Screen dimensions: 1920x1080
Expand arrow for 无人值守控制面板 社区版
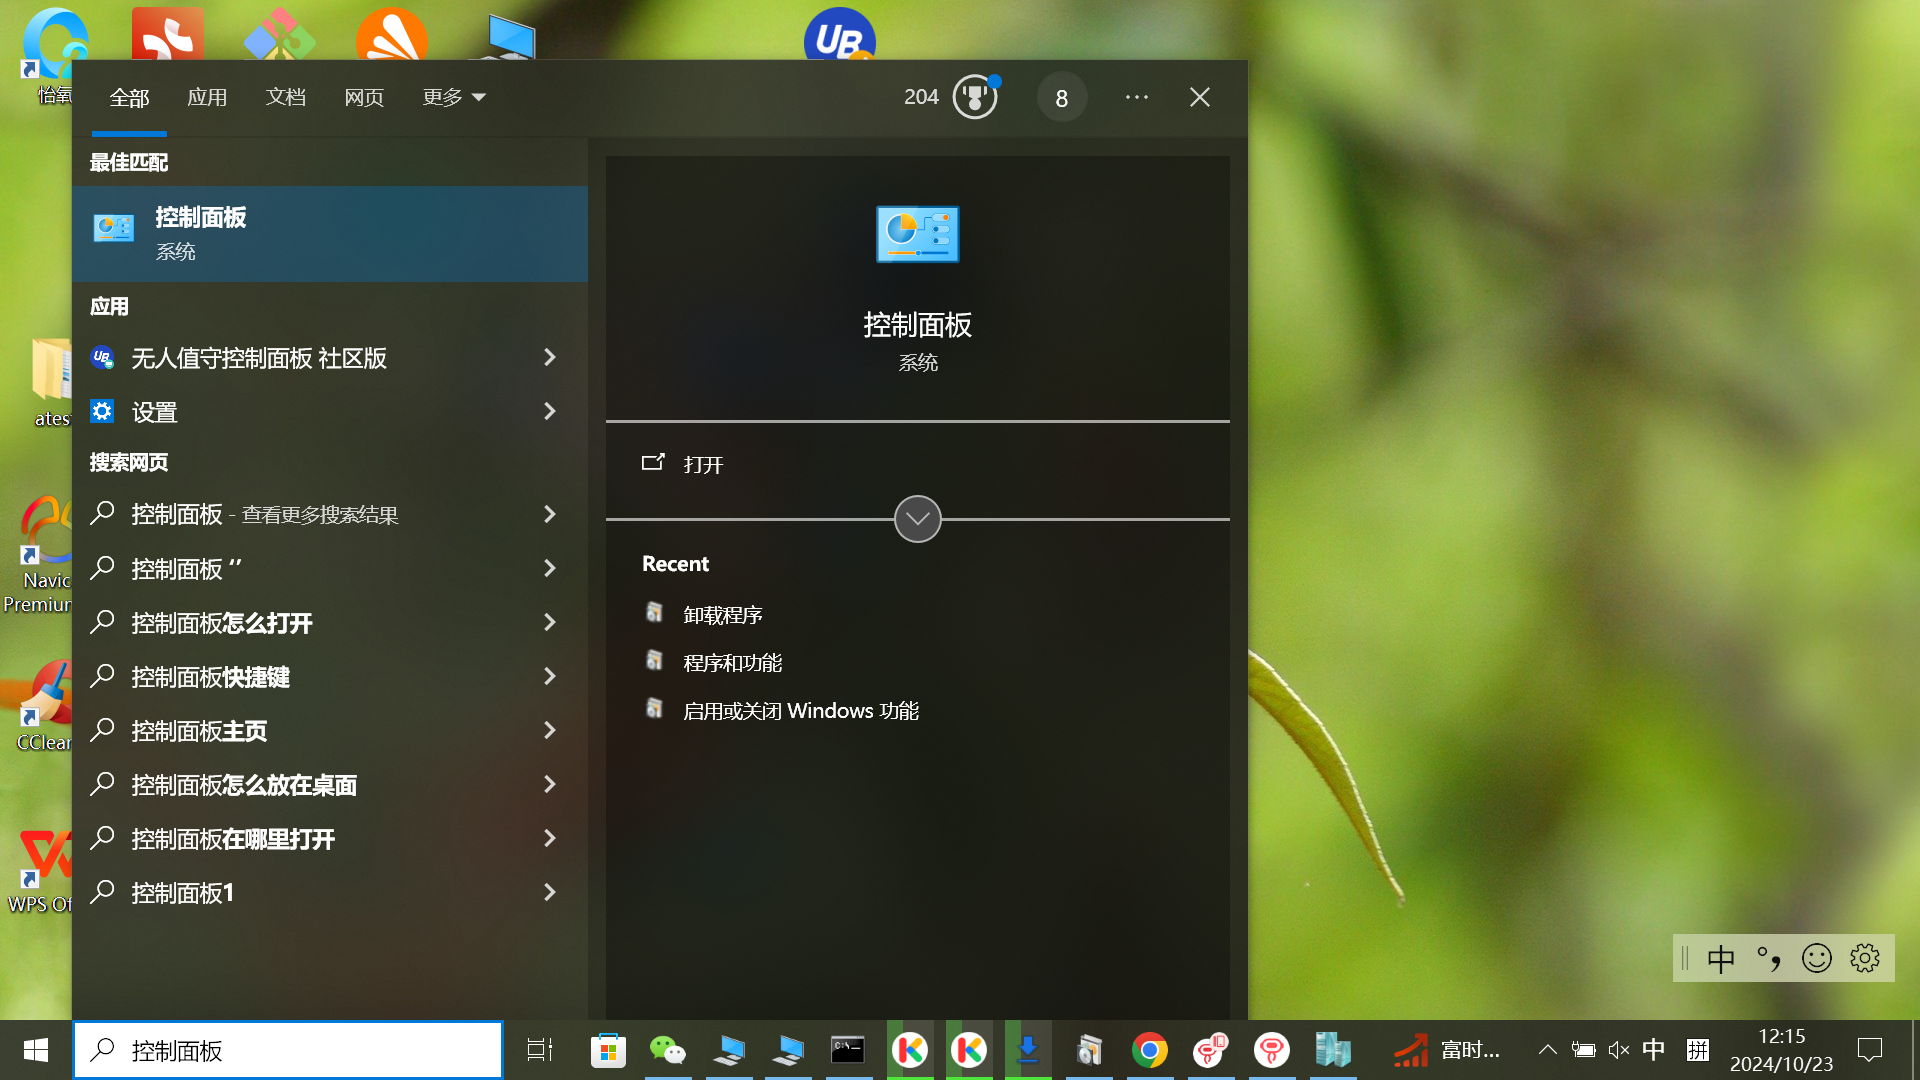tap(549, 357)
